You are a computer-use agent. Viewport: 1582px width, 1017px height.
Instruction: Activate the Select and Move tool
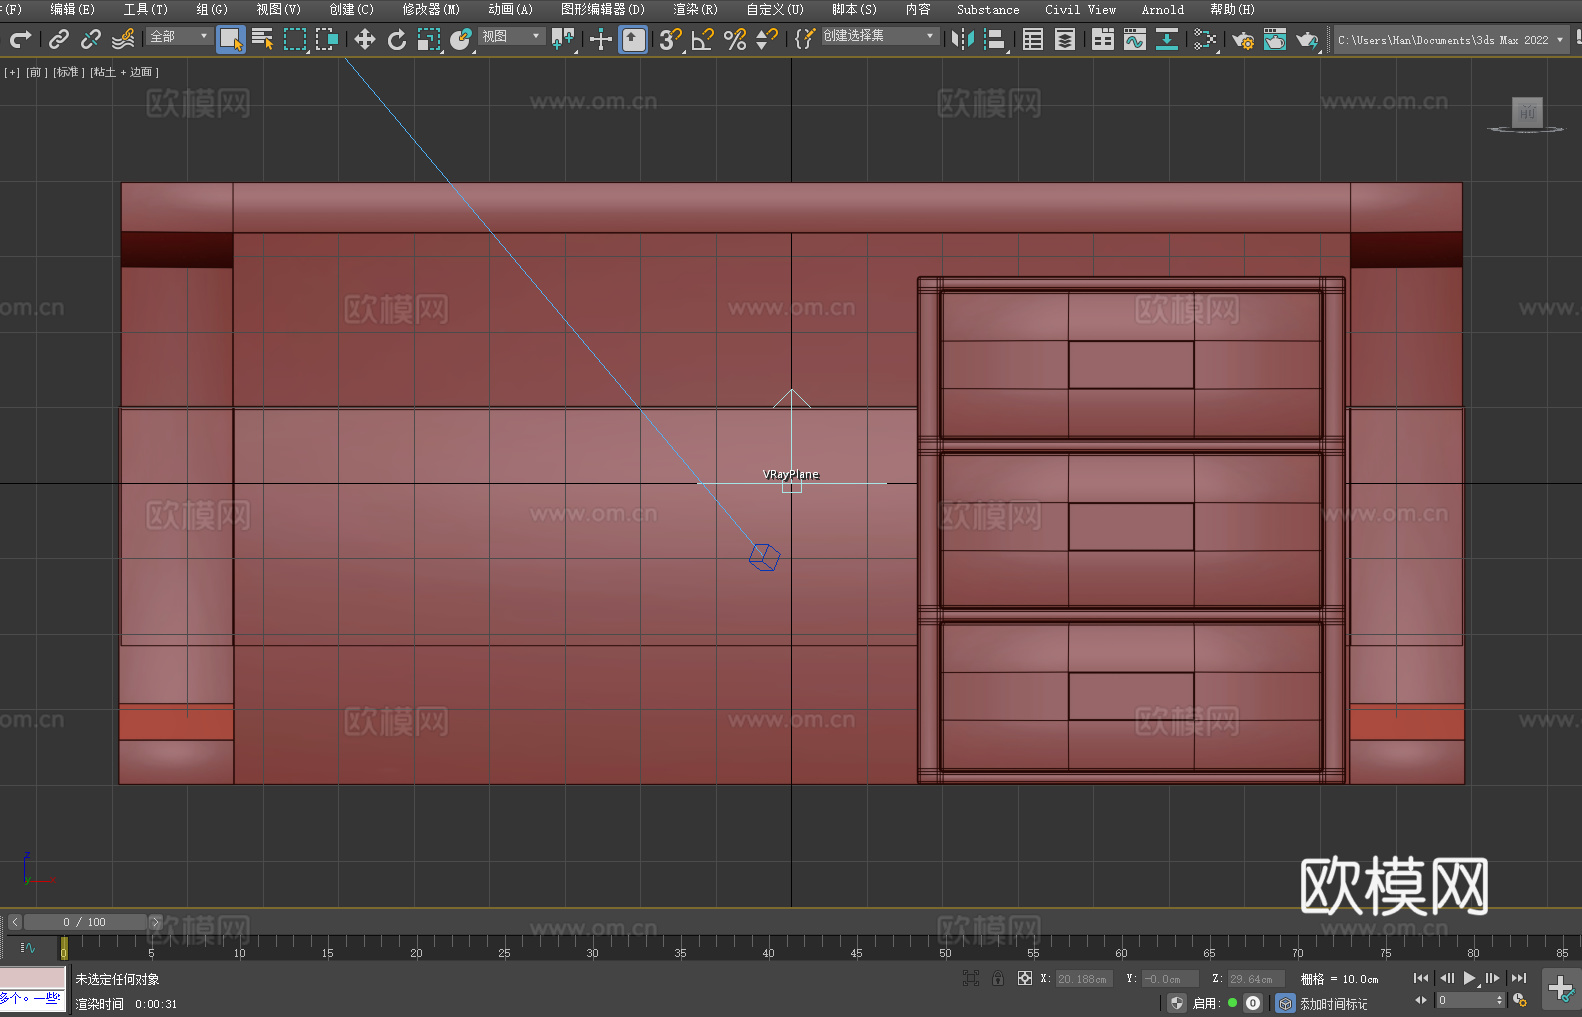(365, 39)
